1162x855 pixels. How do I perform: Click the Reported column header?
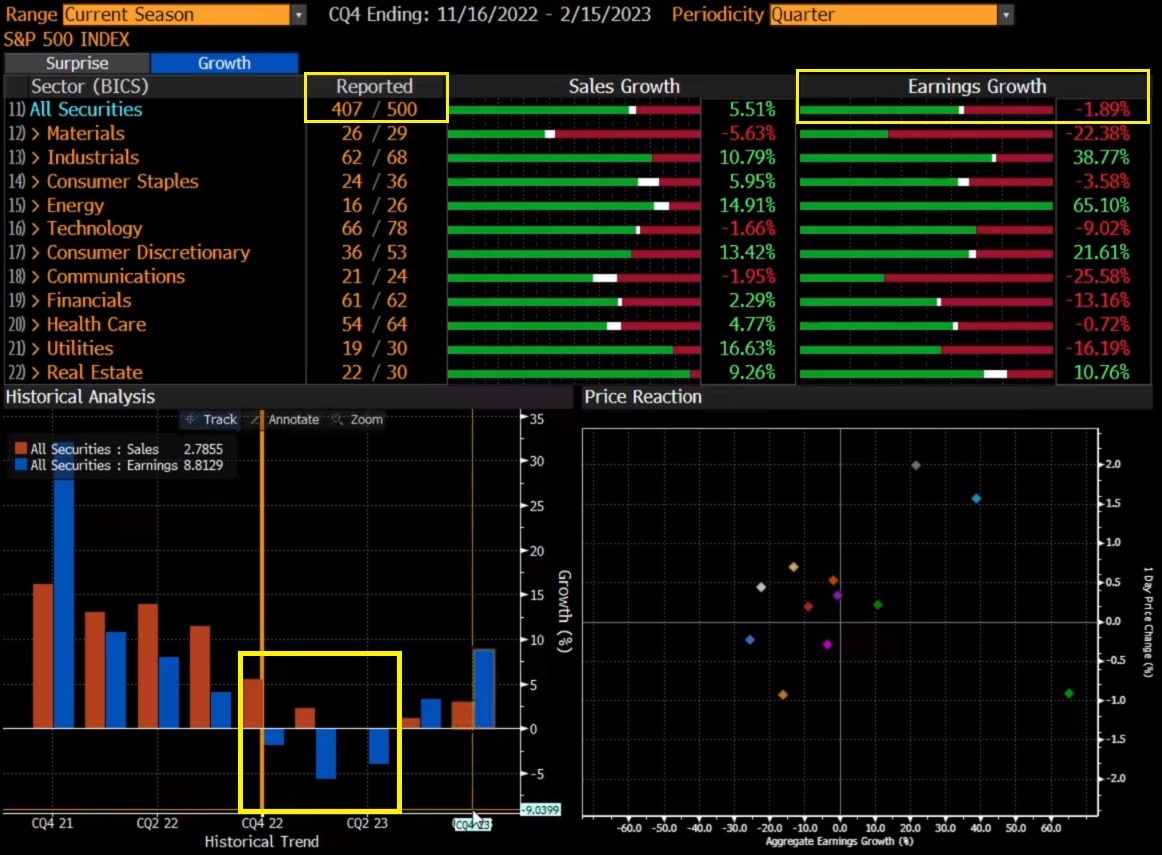tap(374, 87)
